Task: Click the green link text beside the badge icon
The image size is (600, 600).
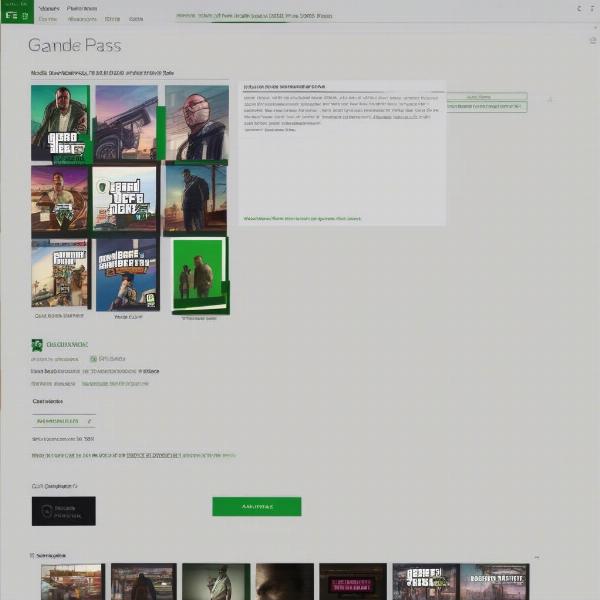Action: pos(67,344)
